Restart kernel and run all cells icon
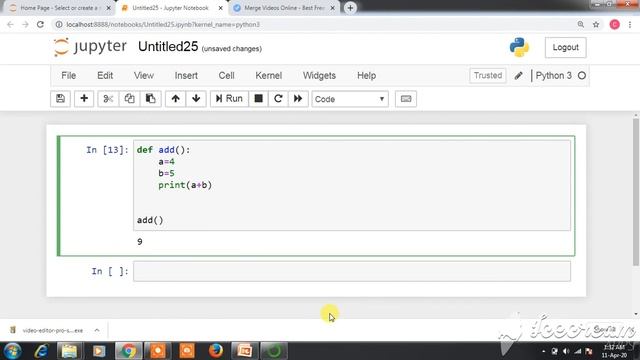 pos(298,99)
